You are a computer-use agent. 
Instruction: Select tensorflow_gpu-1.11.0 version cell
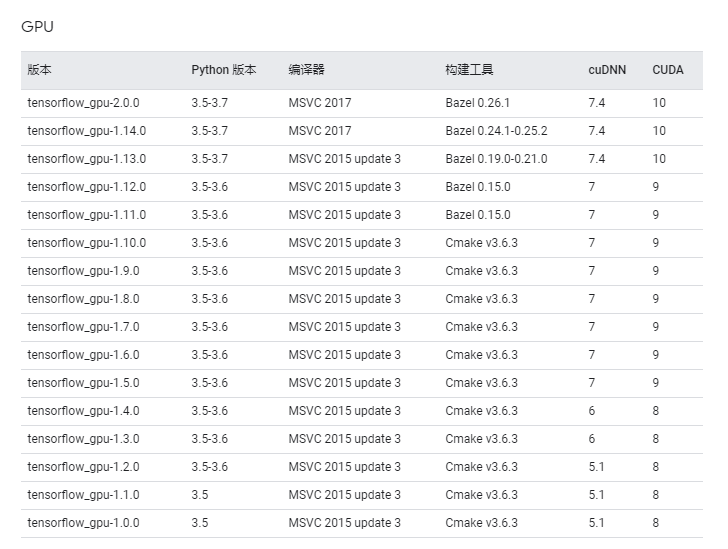point(87,215)
